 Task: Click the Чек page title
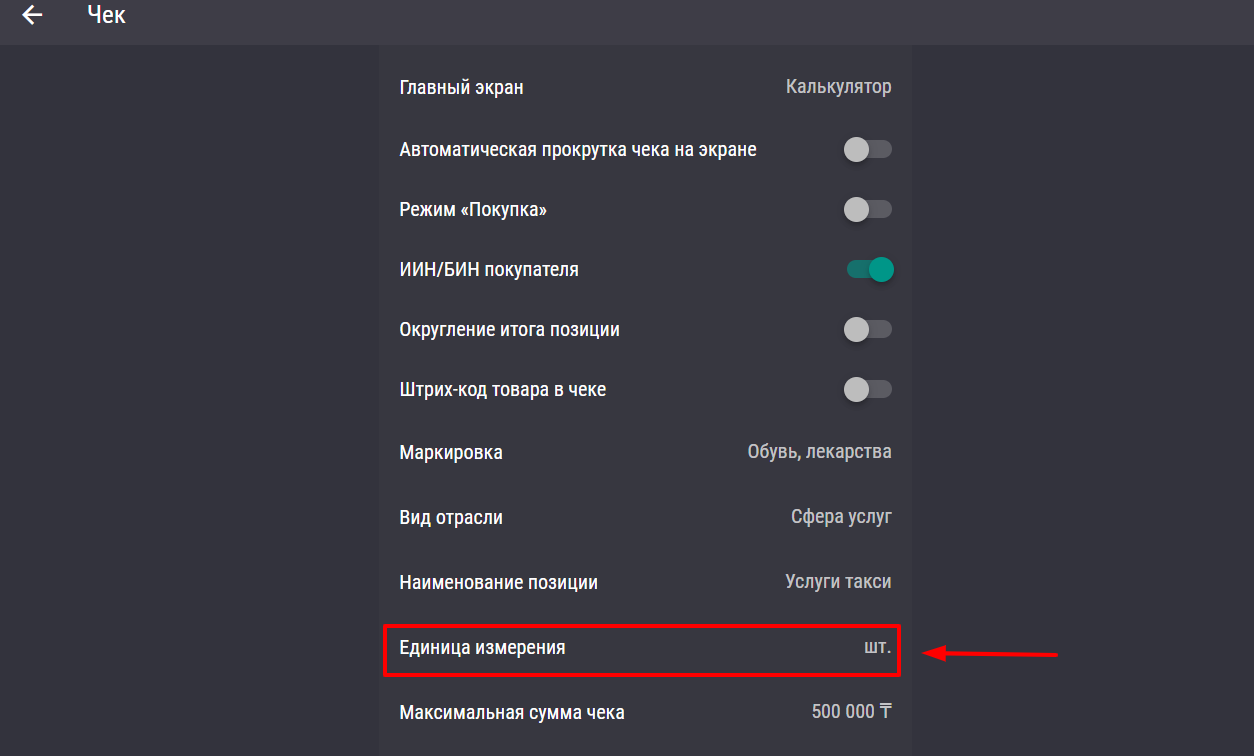106,15
